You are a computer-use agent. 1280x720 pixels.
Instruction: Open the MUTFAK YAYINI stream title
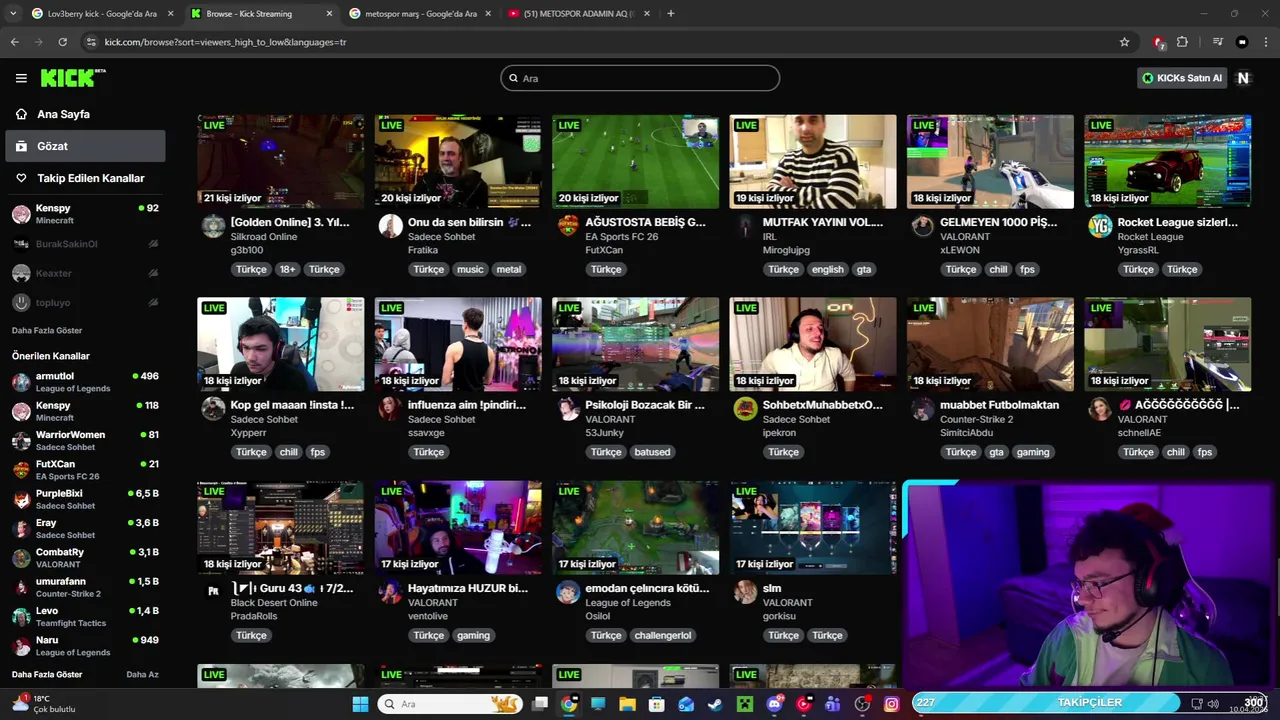pyautogui.click(x=822, y=222)
